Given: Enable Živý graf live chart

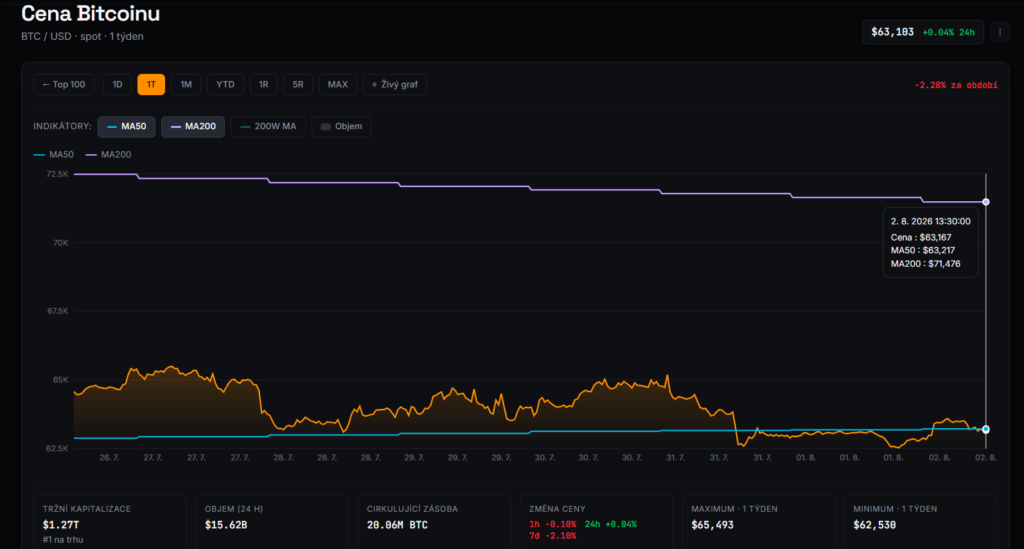Looking at the screenshot, I should [395, 84].
